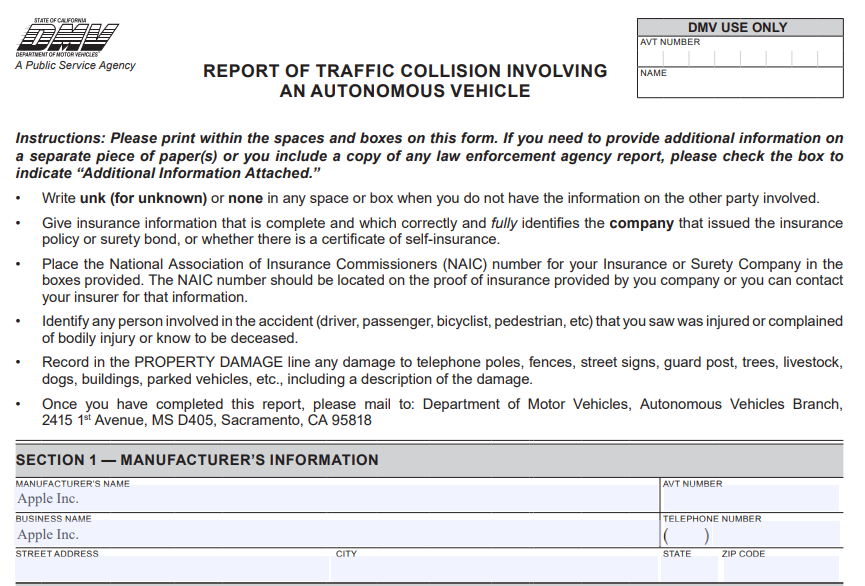
Task: Click the California DMV logo
Action: click(66, 38)
